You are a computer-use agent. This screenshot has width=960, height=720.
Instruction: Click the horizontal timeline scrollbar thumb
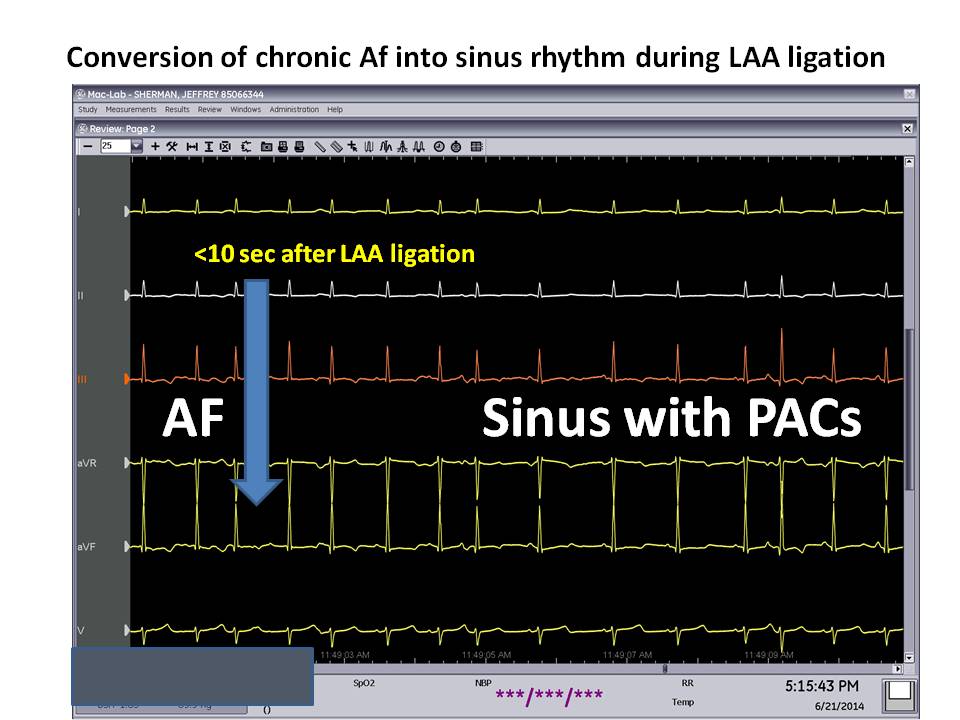point(666,668)
